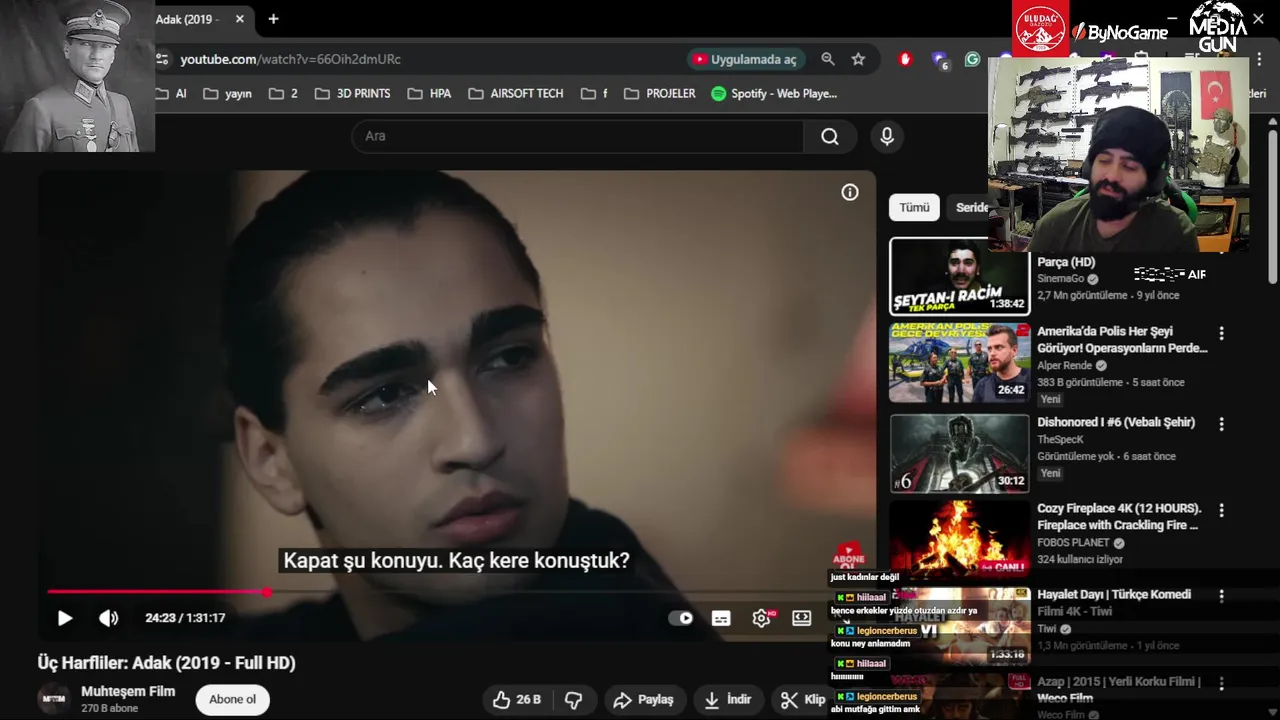Viewport: 1280px width, 720px height.
Task: Share the video via Paylaş button
Action: coord(644,700)
